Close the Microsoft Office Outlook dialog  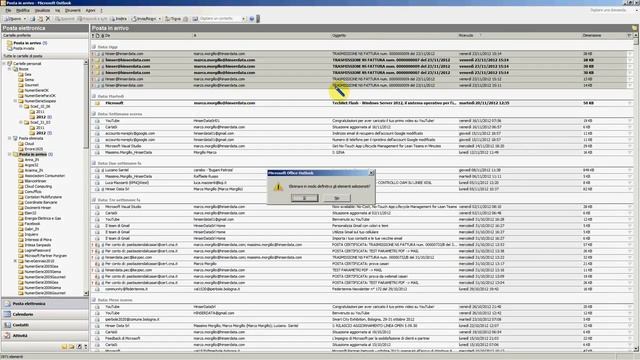[x=371, y=173]
